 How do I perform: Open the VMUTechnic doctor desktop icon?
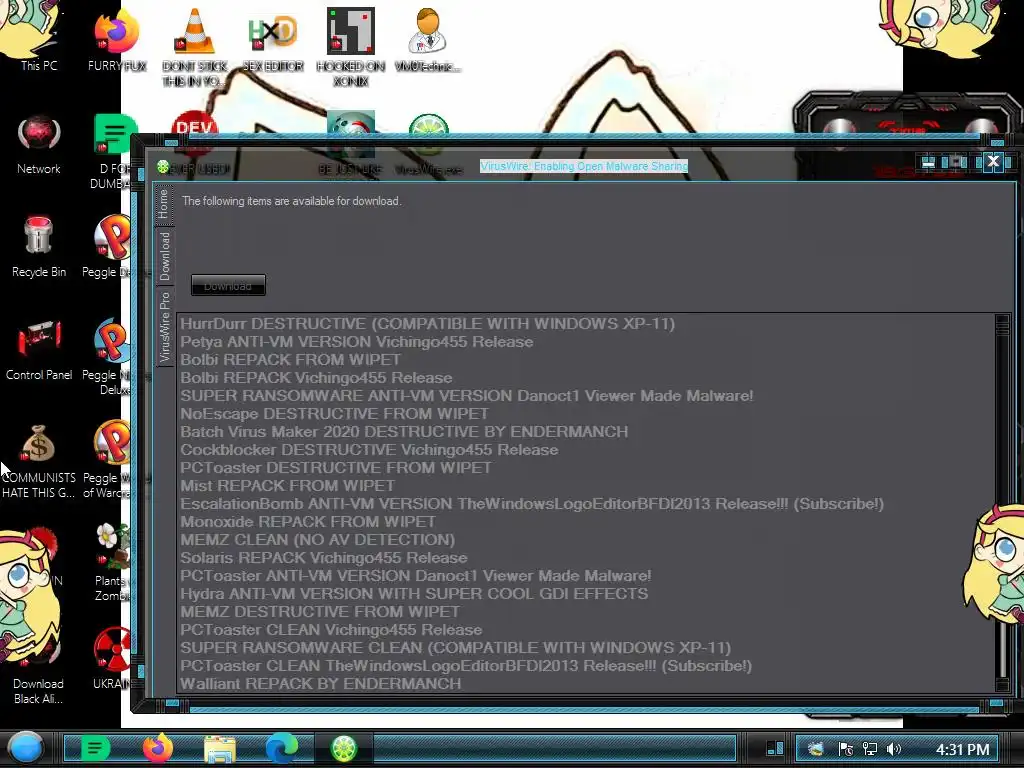428,38
